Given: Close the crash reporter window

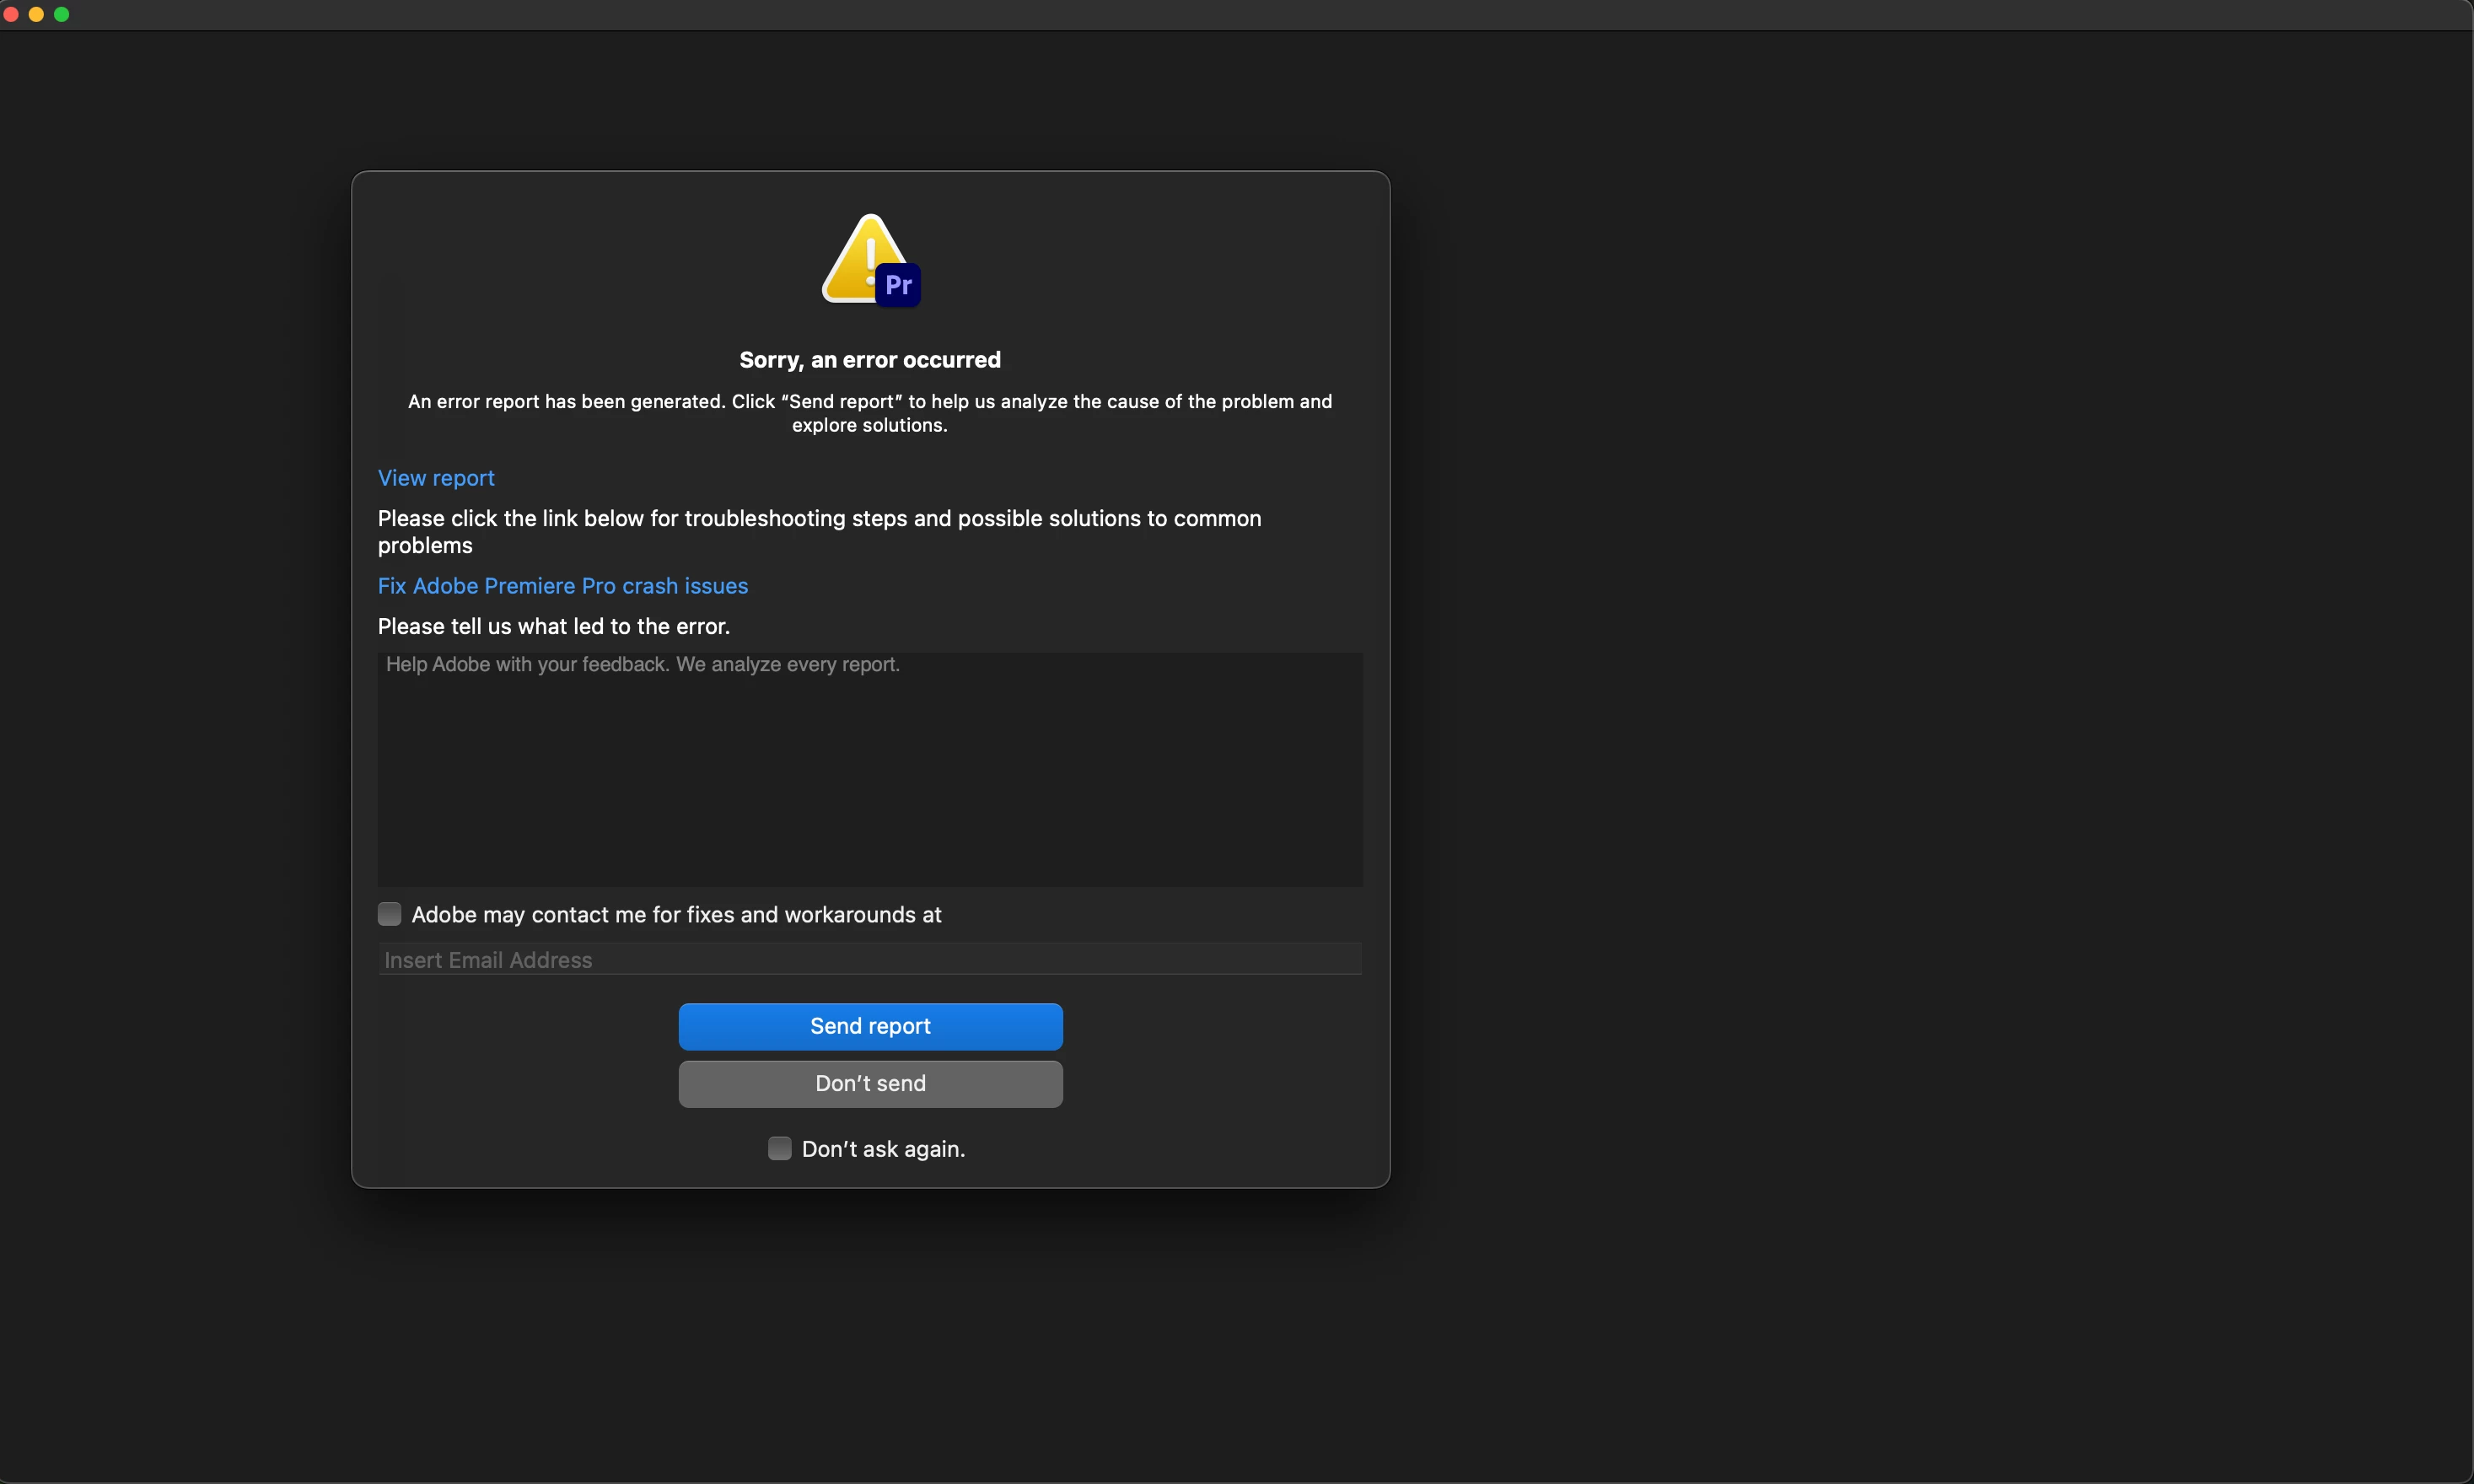Looking at the screenshot, I should pos(11,14).
